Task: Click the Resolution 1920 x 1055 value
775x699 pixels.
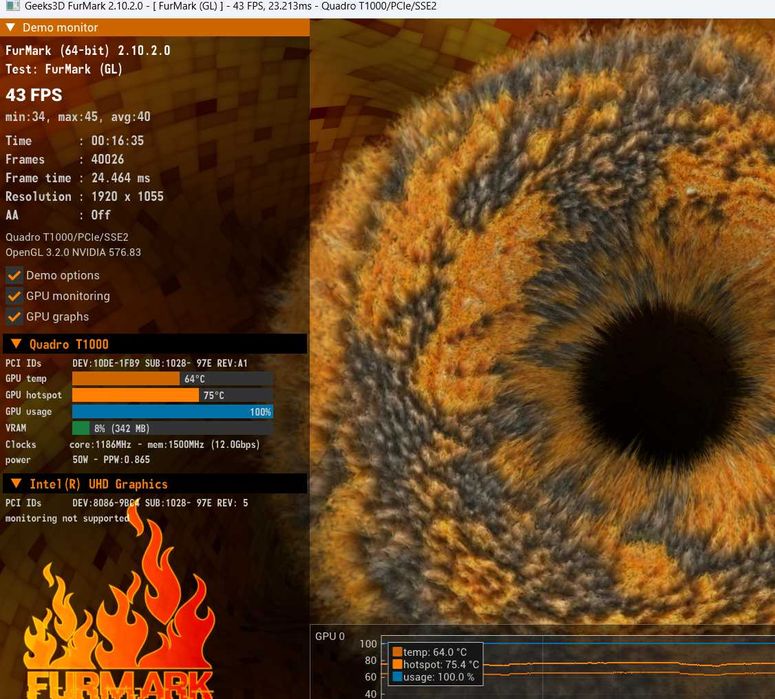Action: [x=128, y=196]
